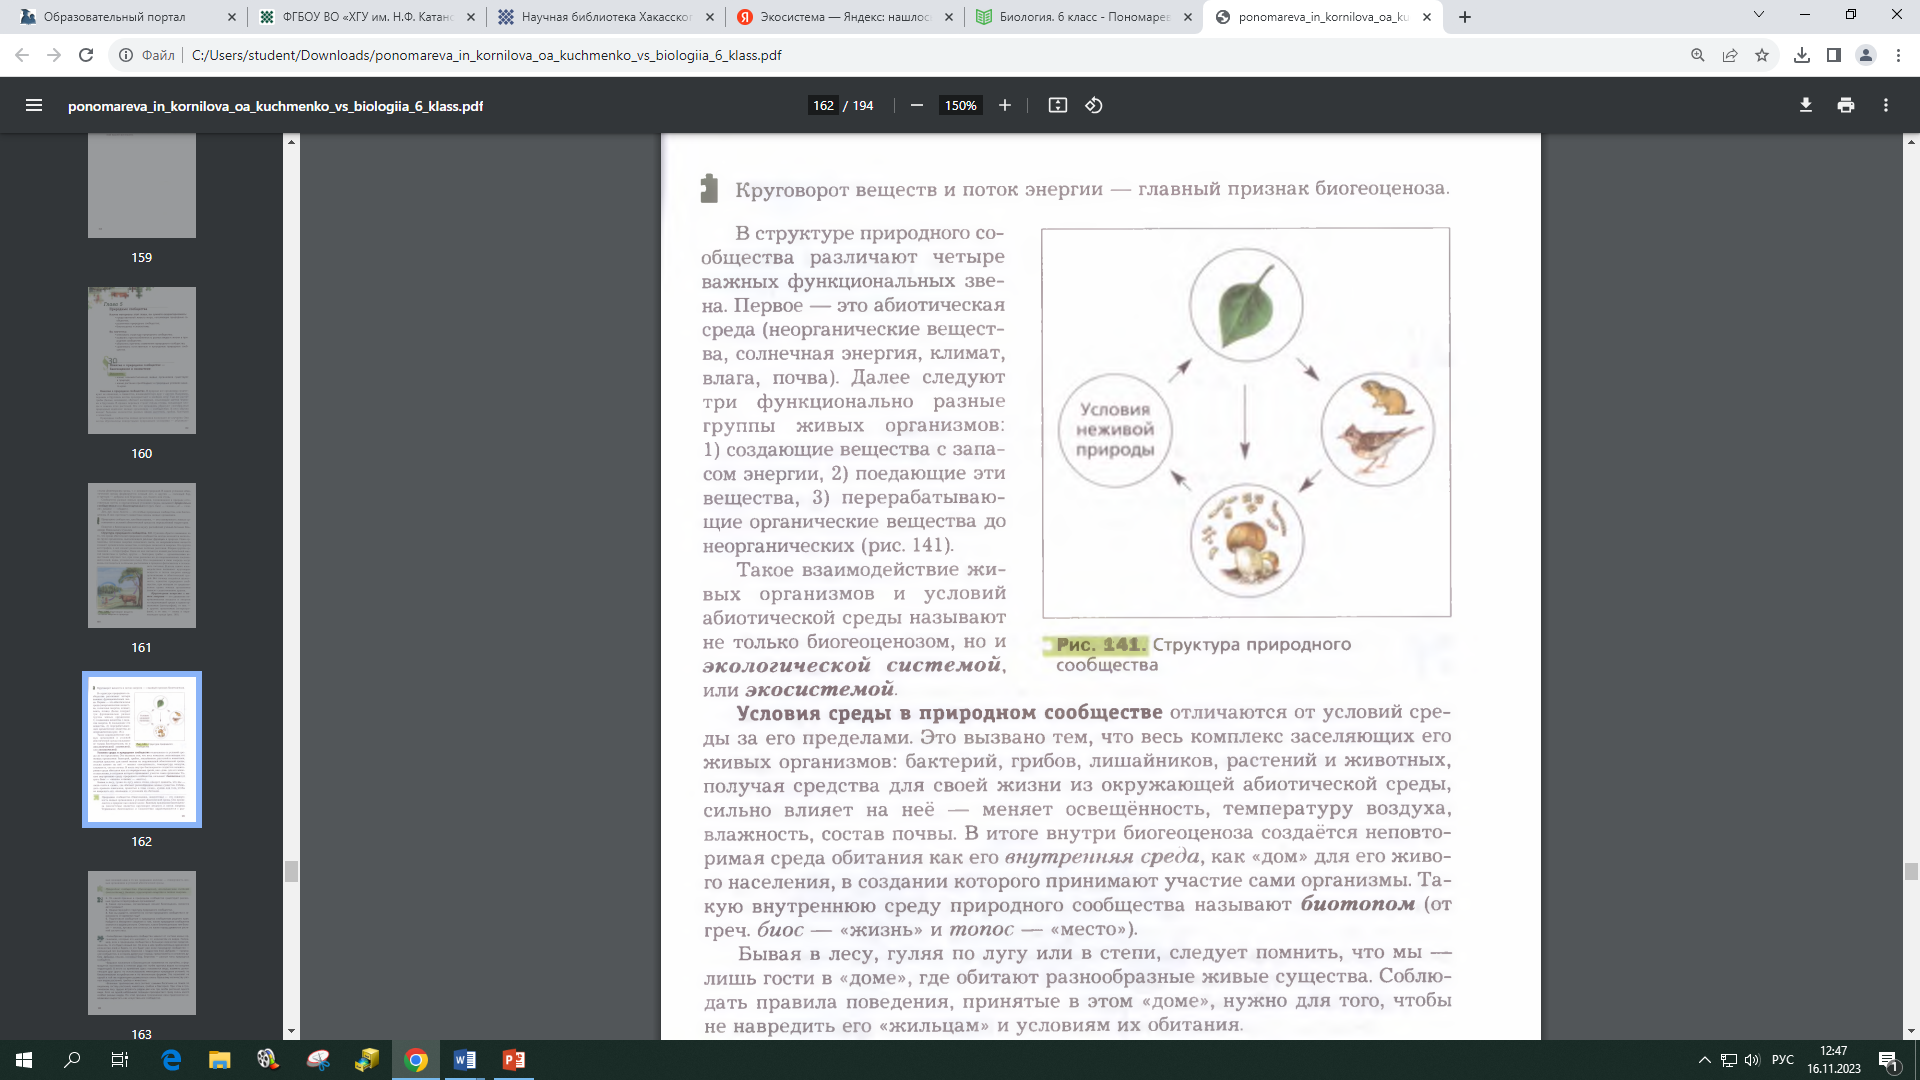Rotate the document counterclockwise

1094,105
